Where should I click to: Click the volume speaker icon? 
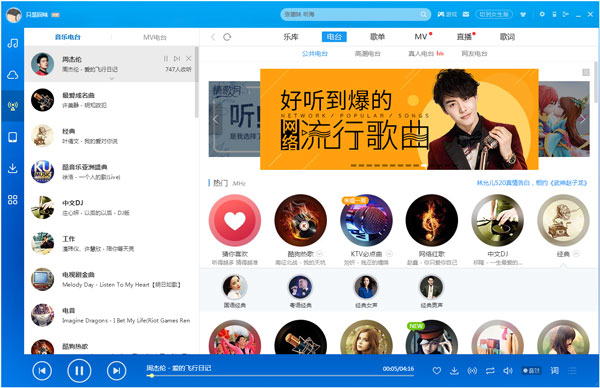[508, 370]
